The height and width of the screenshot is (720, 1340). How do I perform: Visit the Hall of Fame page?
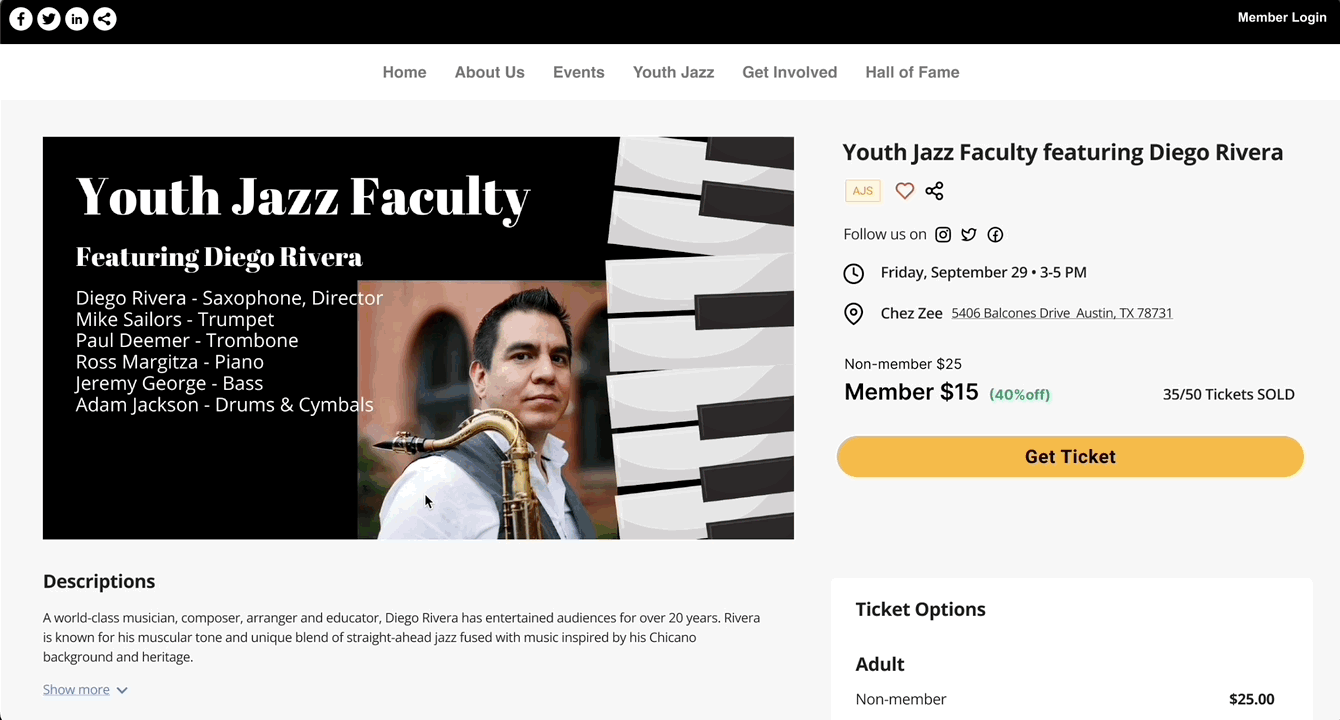click(912, 72)
